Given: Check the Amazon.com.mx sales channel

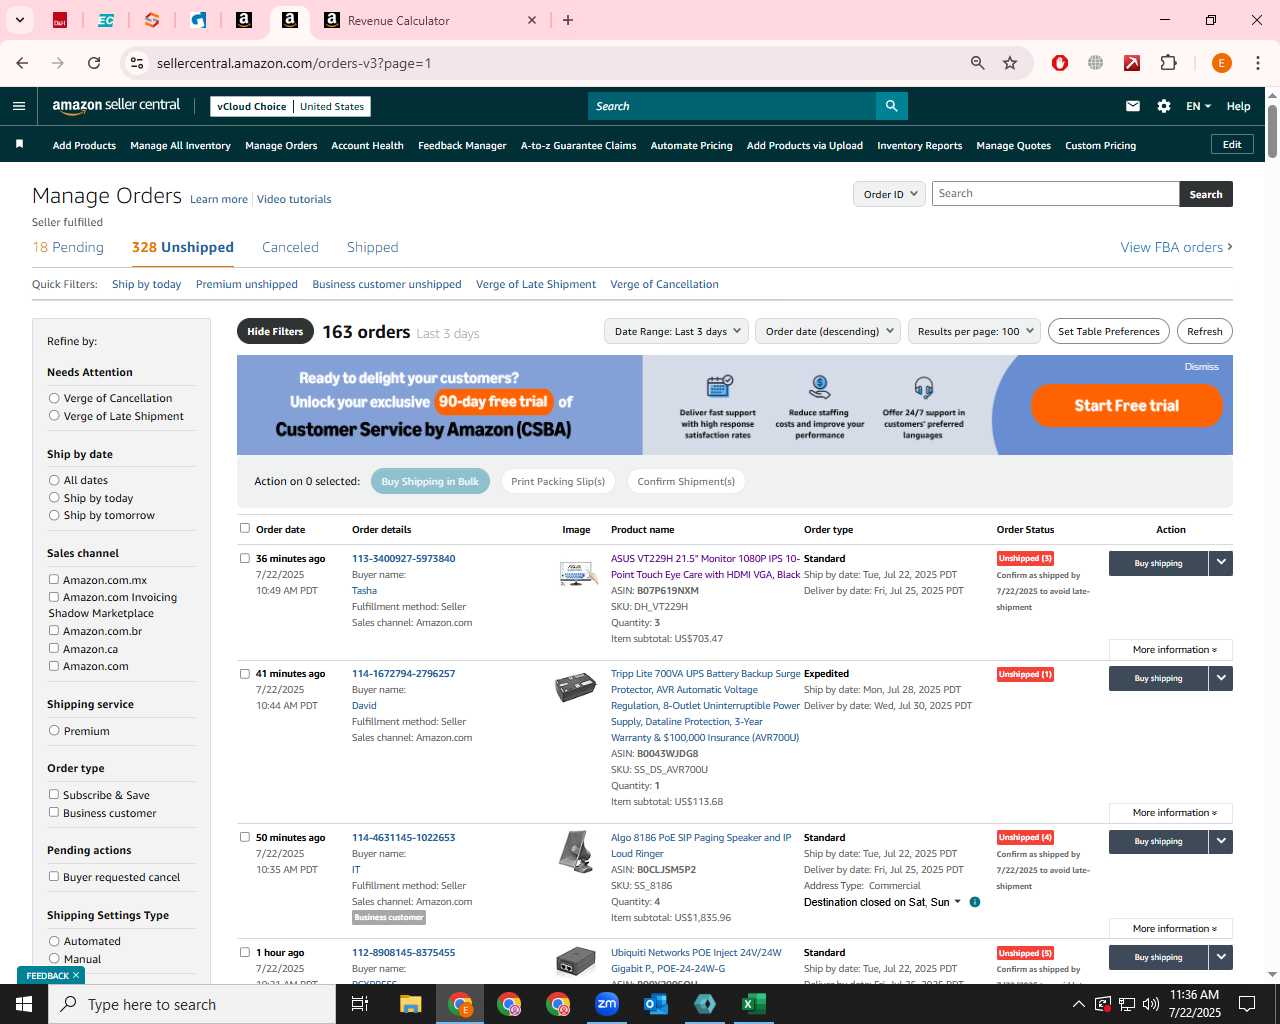Looking at the screenshot, I should (x=54, y=579).
